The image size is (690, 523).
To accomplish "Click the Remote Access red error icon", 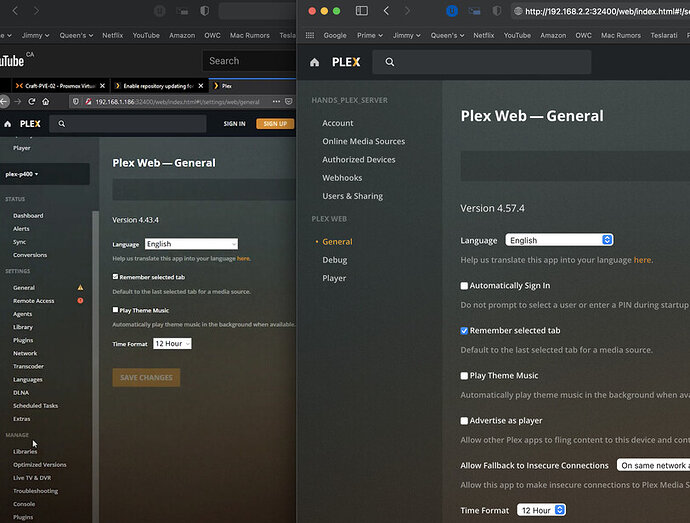I will click(x=81, y=301).
